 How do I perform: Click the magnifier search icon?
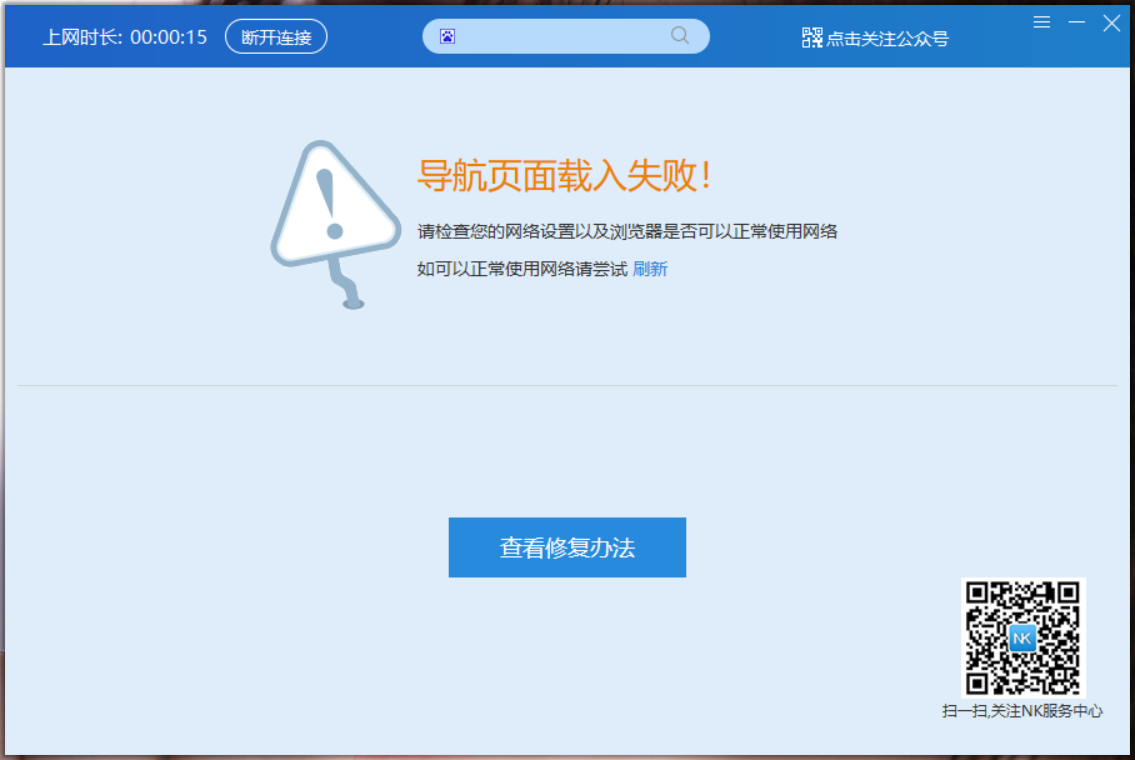click(x=679, y=35)
